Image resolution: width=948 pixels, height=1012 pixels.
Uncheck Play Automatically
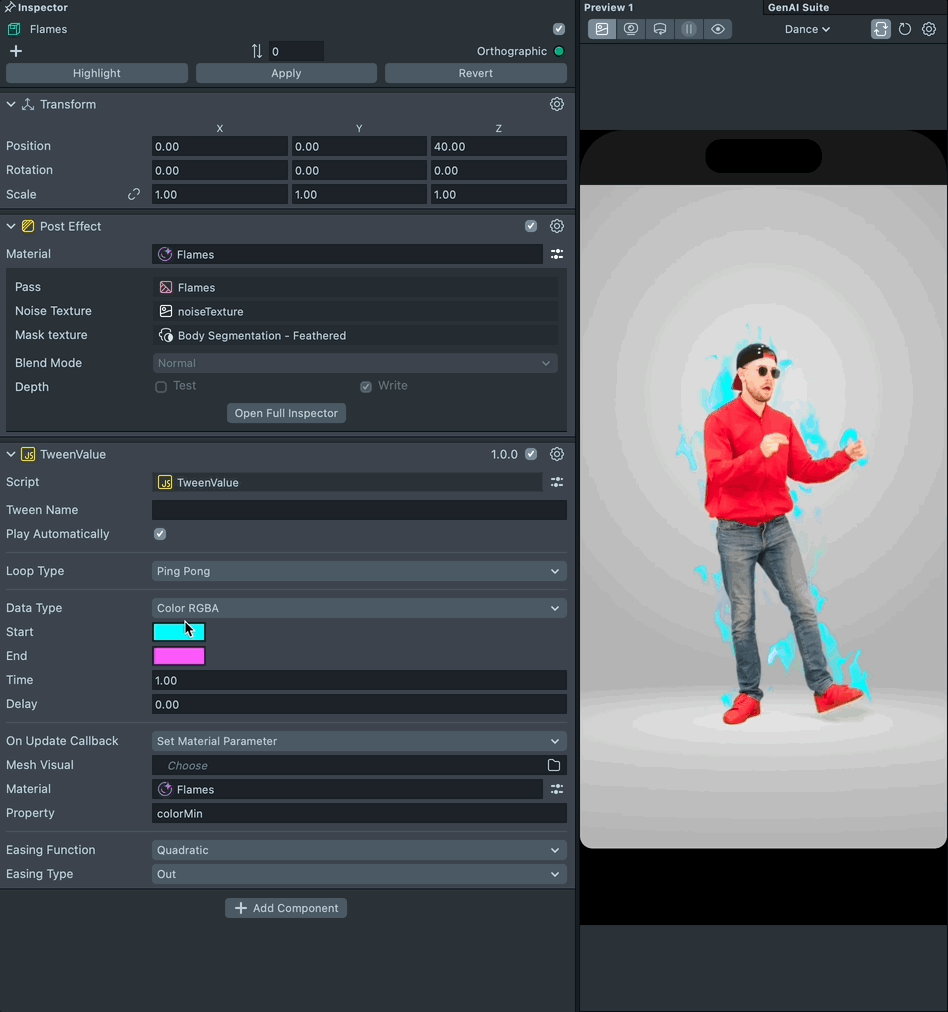(160, 534)
